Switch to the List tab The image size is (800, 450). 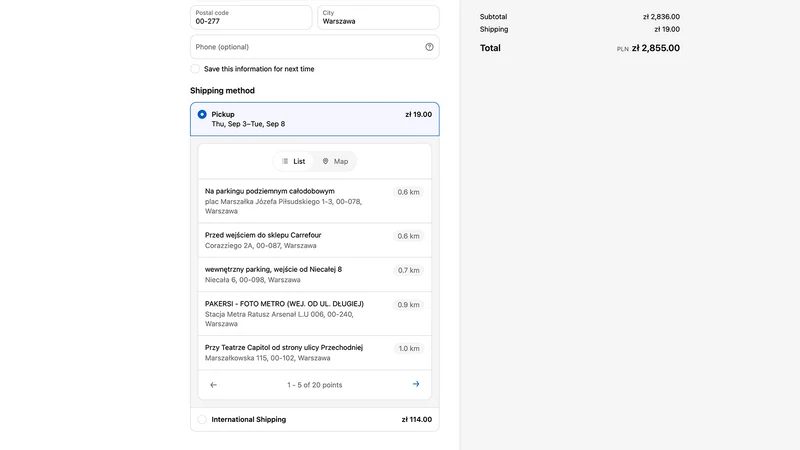point(293,161)
